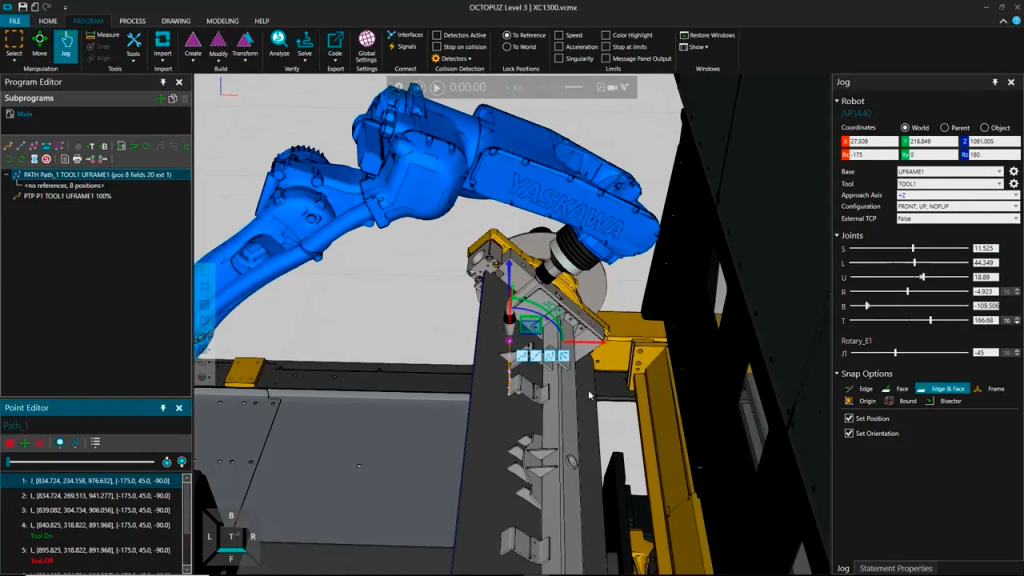Select the Parent coordinates radio button
Viewport: 1024px width, 576px height.
coord(944,128)
